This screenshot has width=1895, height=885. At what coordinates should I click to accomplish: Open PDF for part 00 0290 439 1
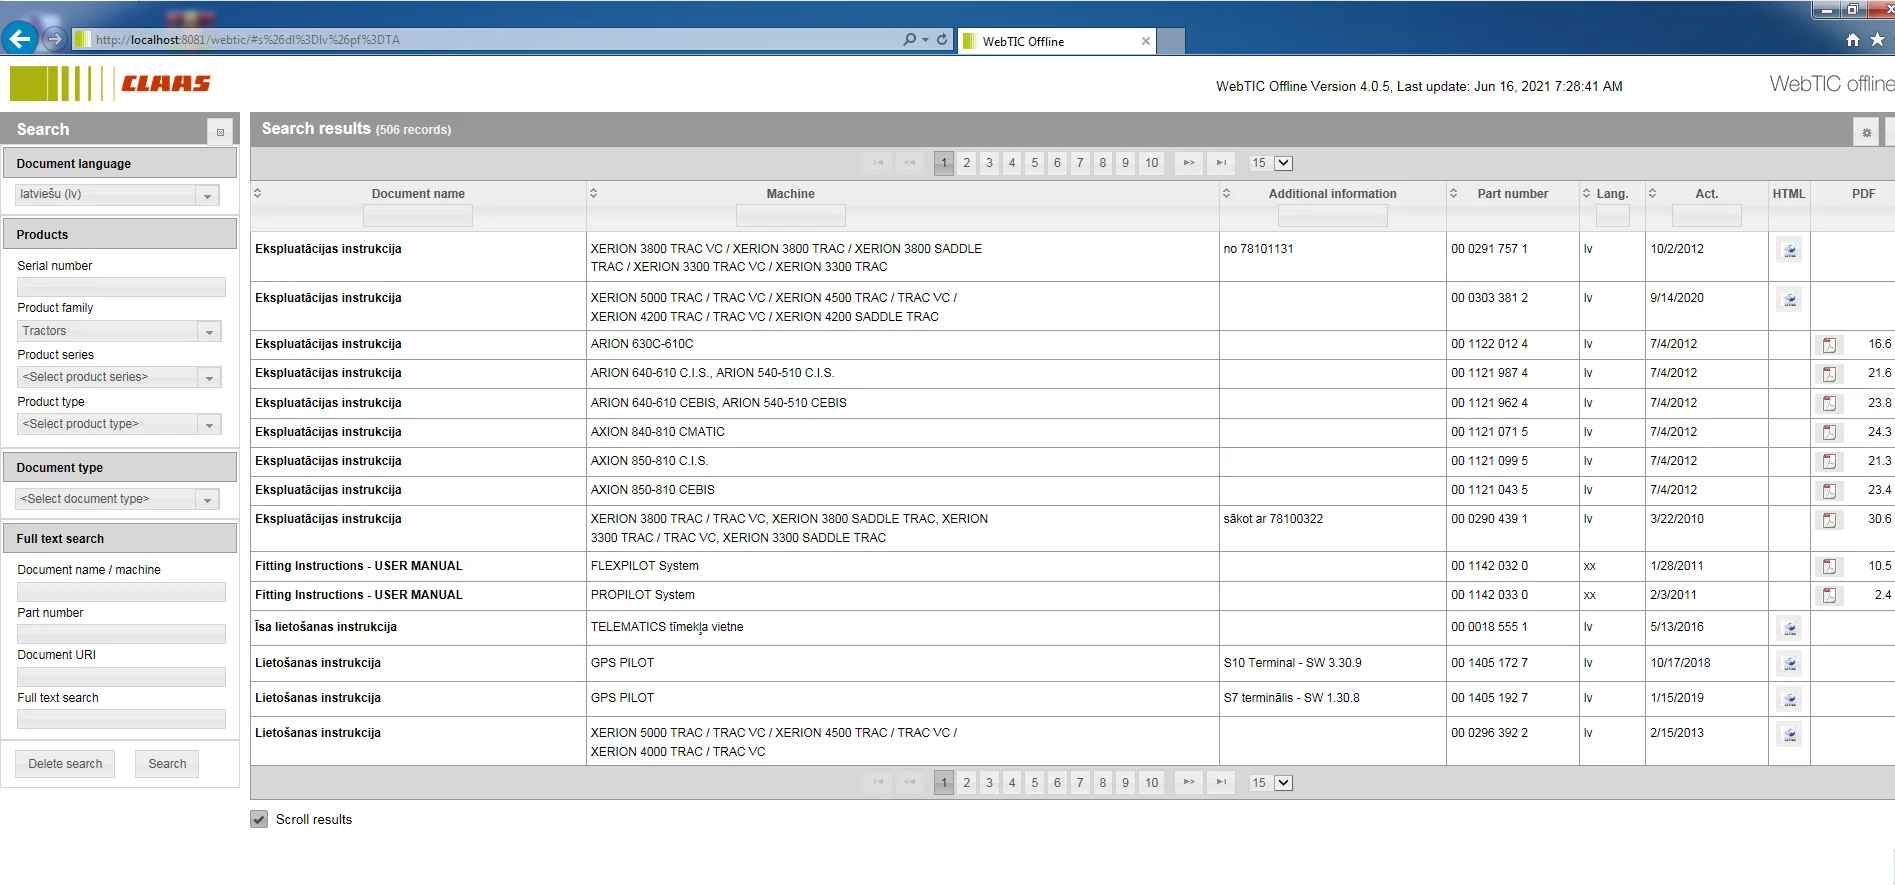pos(1829,520)
